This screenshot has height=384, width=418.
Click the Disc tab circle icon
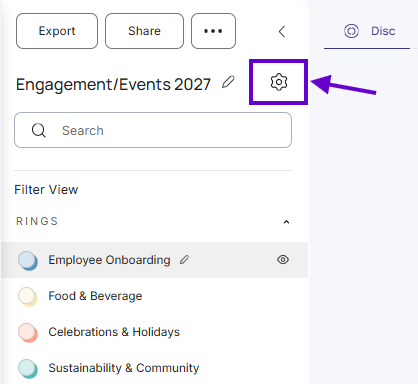click(351, 31)
